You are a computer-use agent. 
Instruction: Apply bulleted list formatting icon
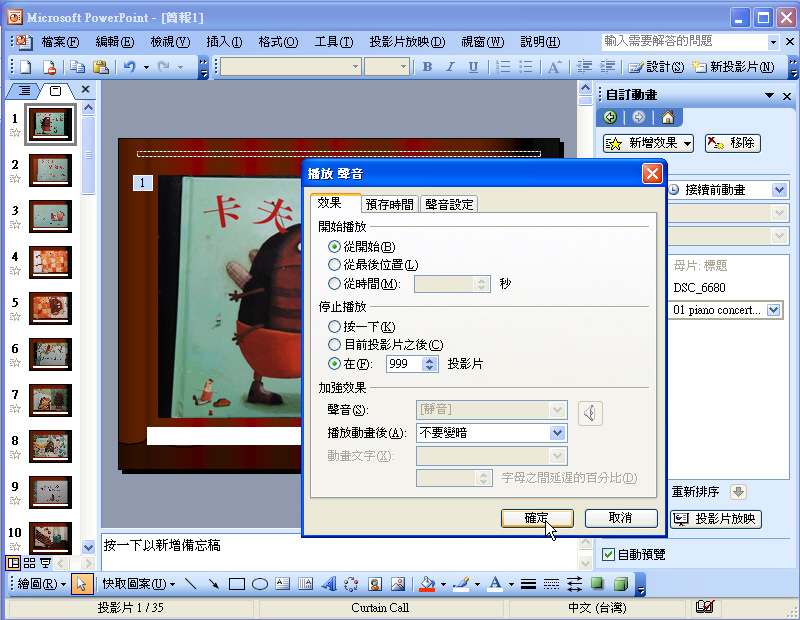pos(526,67)
